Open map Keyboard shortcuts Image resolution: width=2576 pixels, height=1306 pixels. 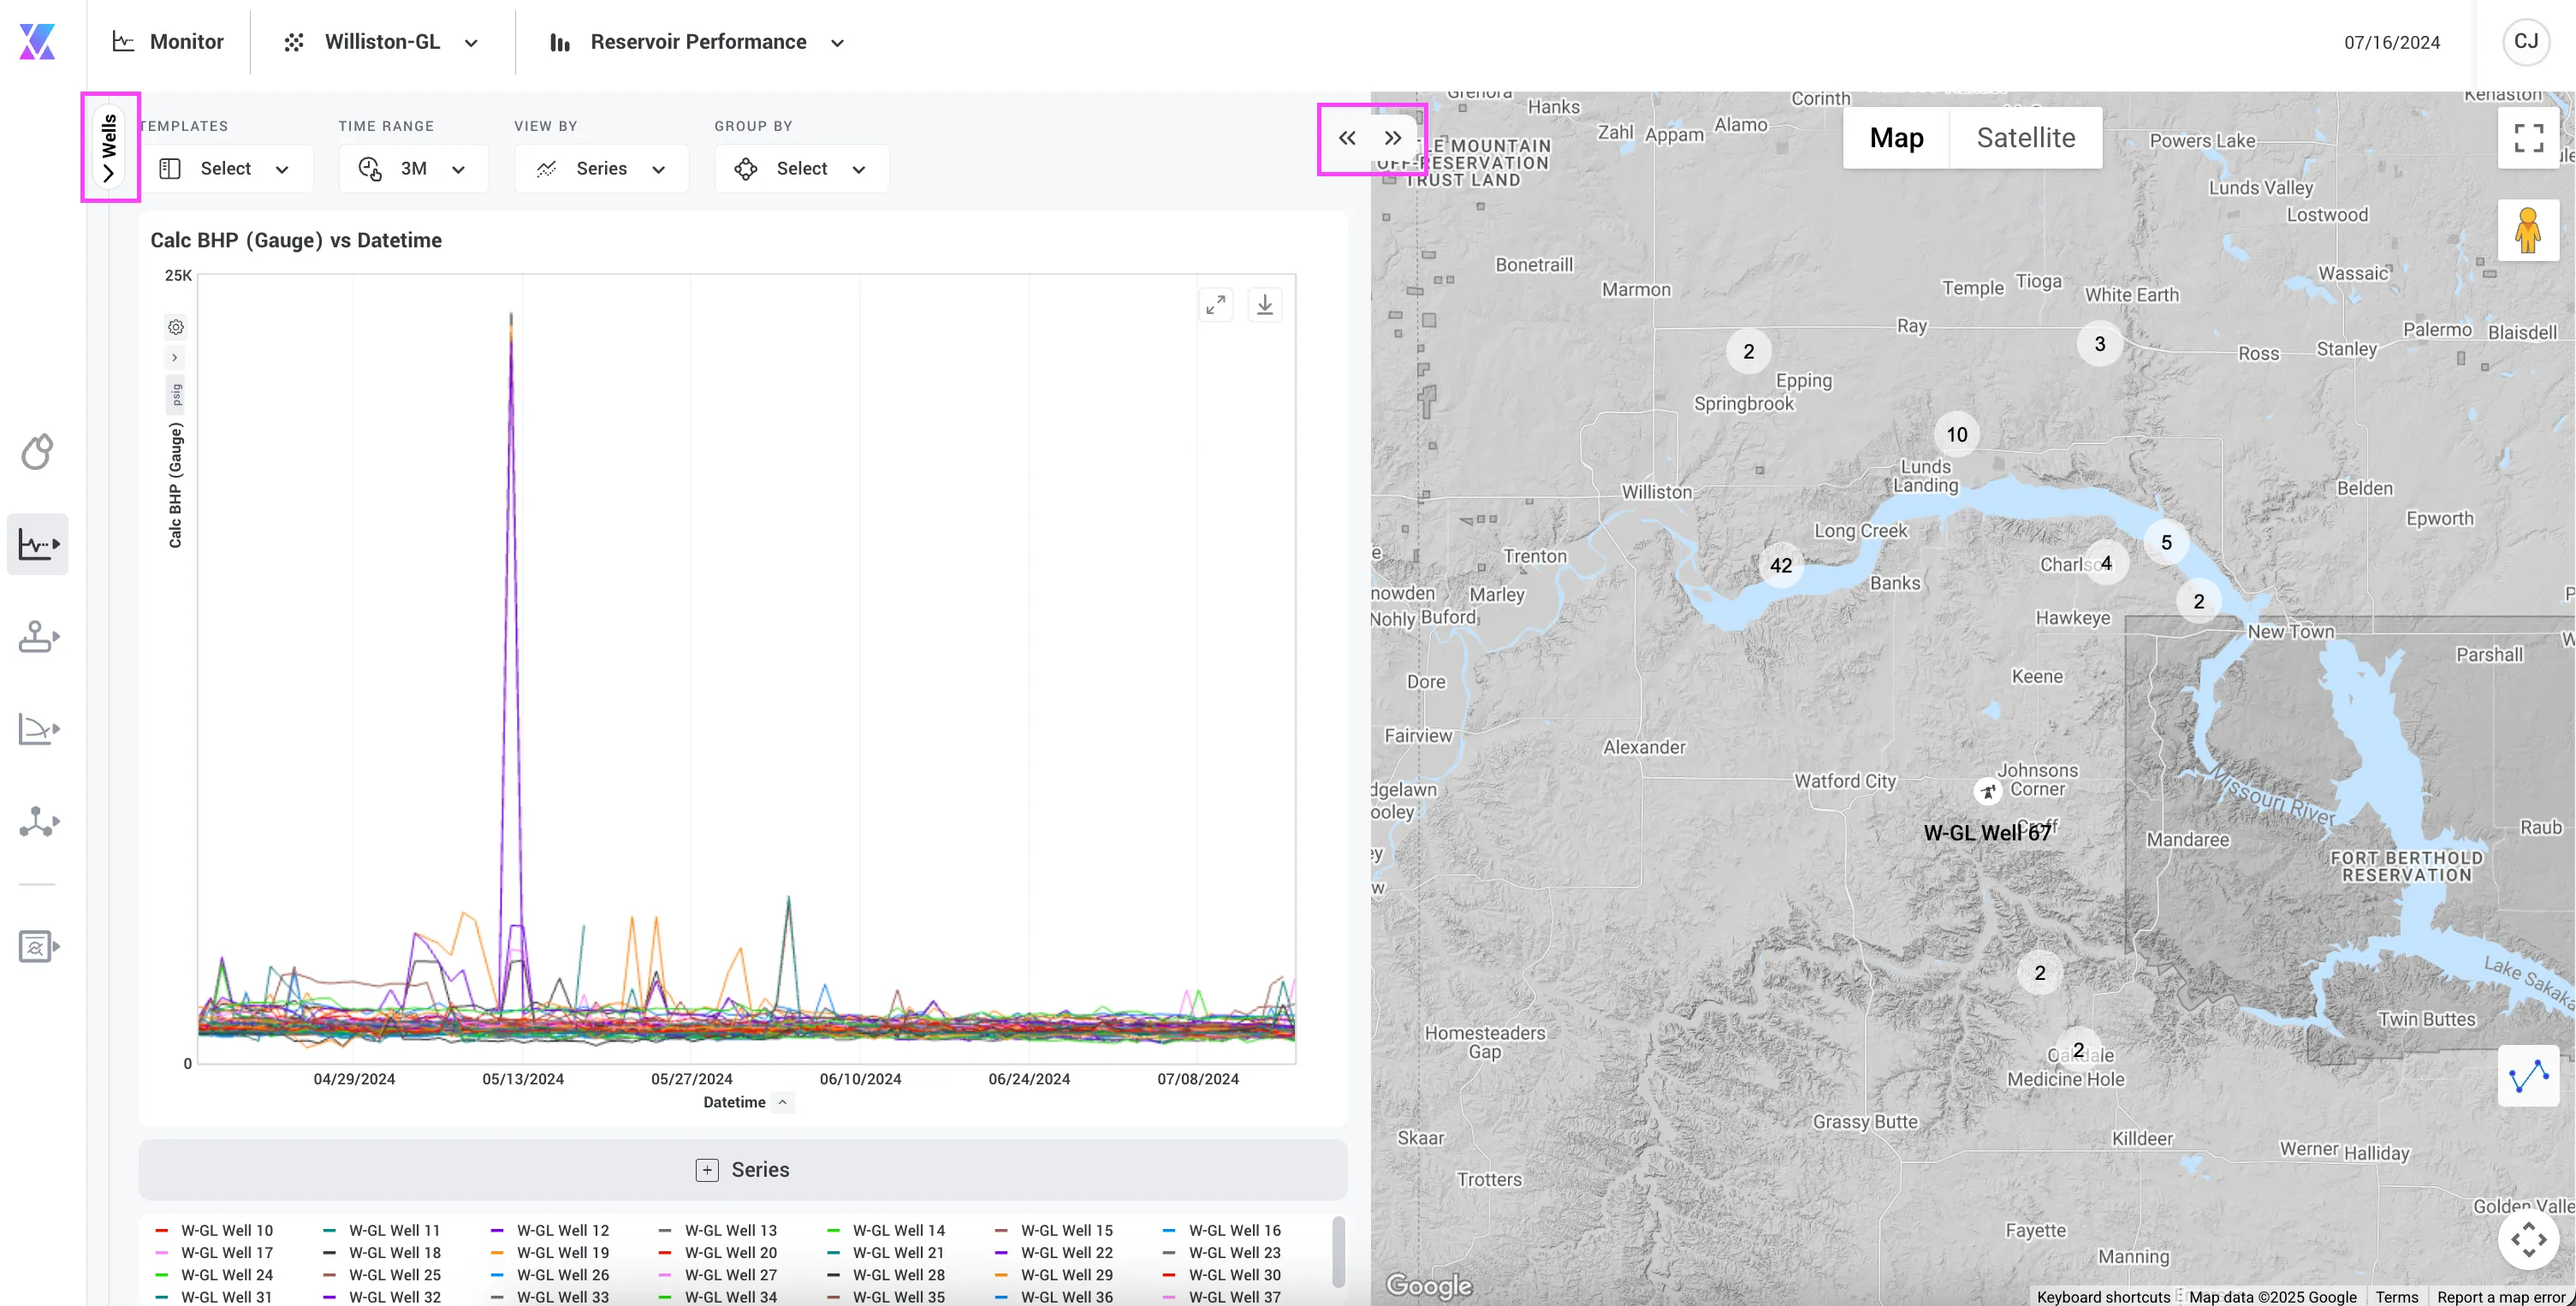pos(2103,1297)
